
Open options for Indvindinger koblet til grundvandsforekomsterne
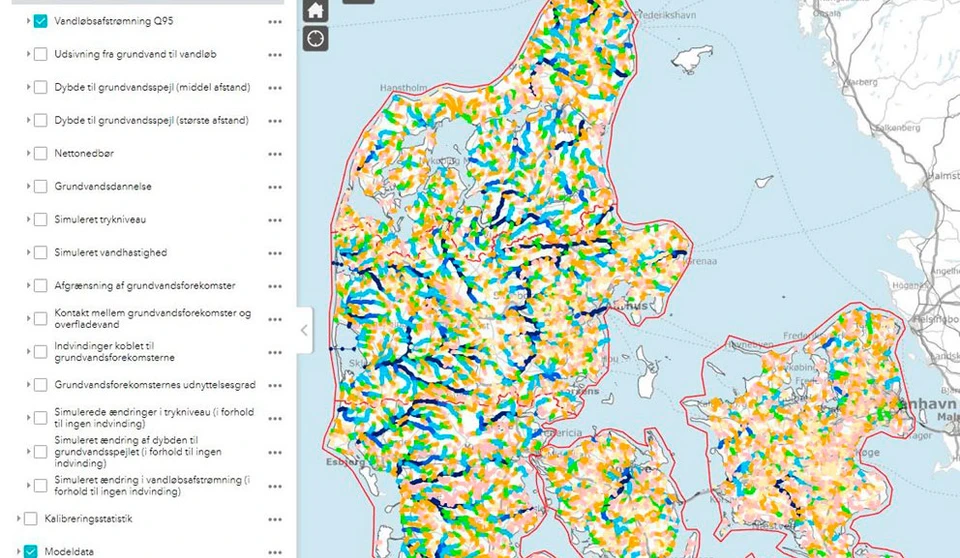point(275,352)
